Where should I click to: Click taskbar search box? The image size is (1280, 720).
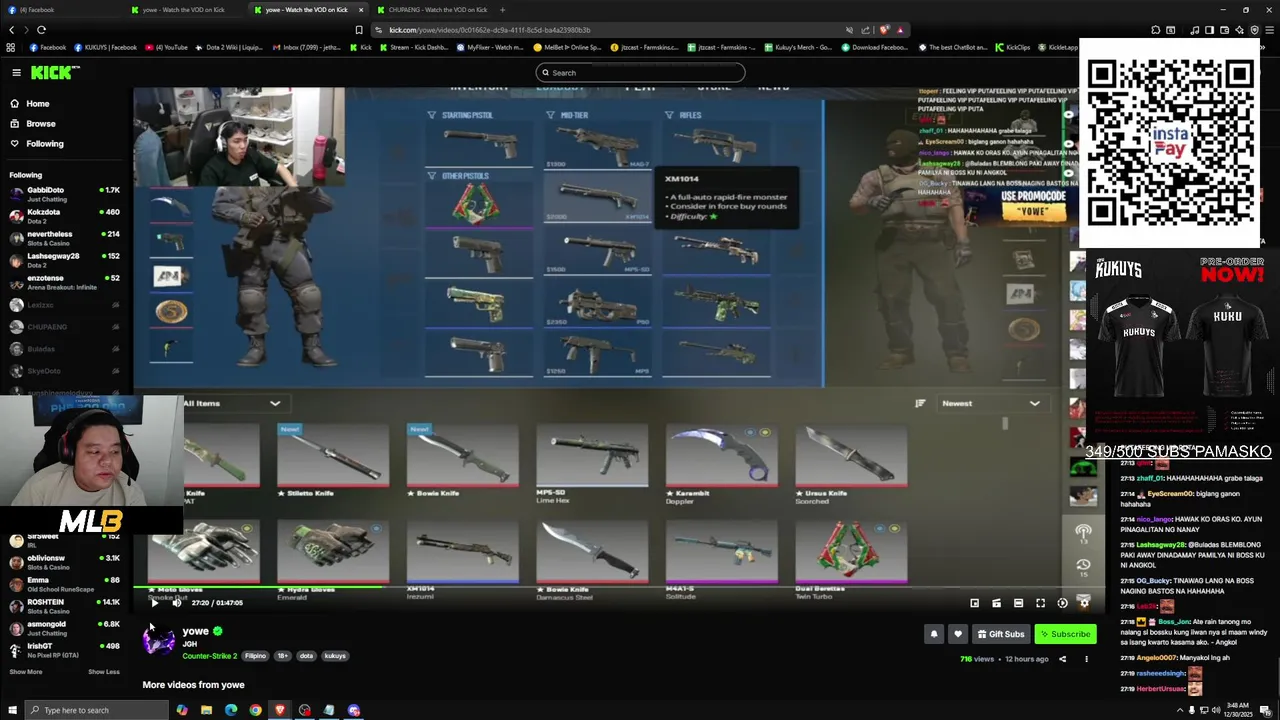(x=95, y=710)
